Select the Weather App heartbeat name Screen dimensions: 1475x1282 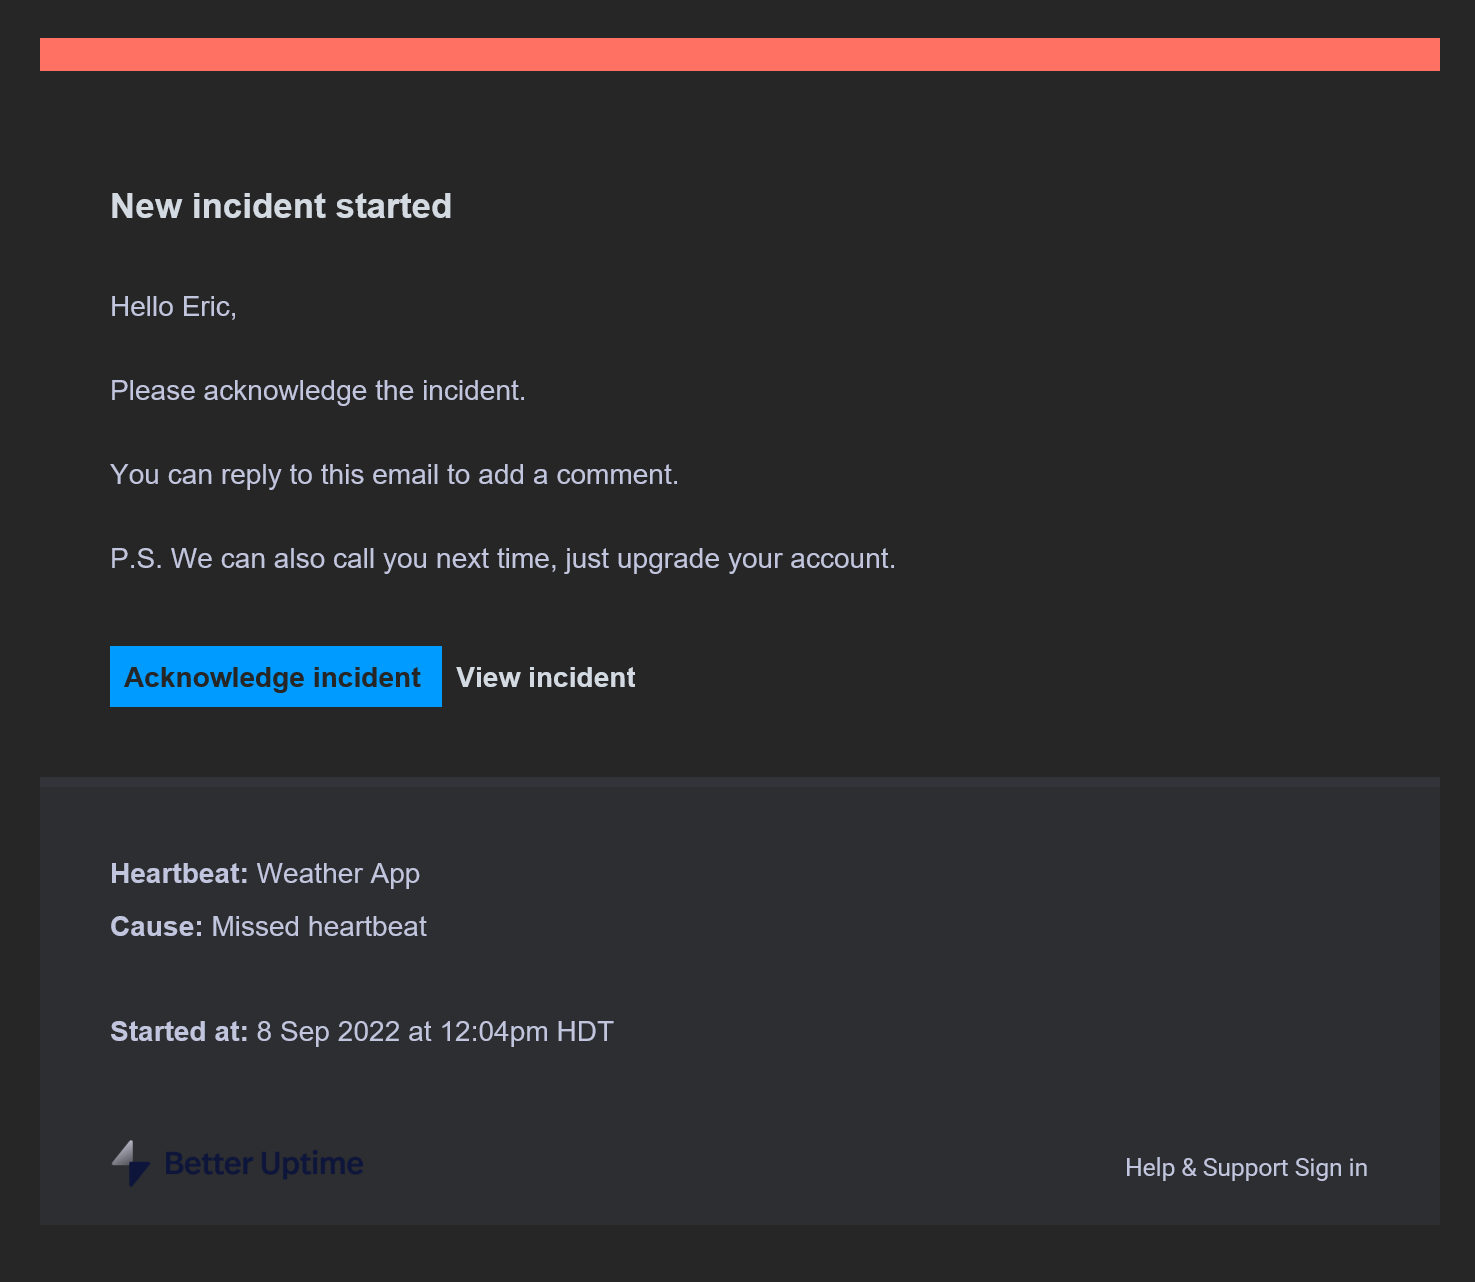[x=338, y=873]
